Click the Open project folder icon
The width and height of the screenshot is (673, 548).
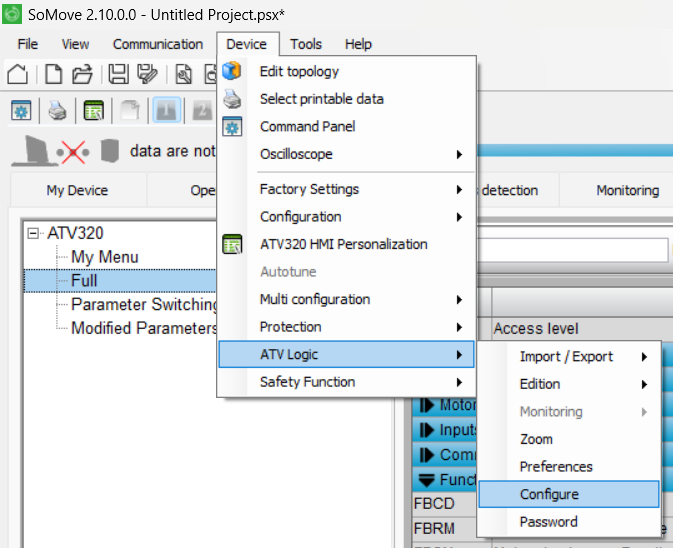click(x=82, y=74)
